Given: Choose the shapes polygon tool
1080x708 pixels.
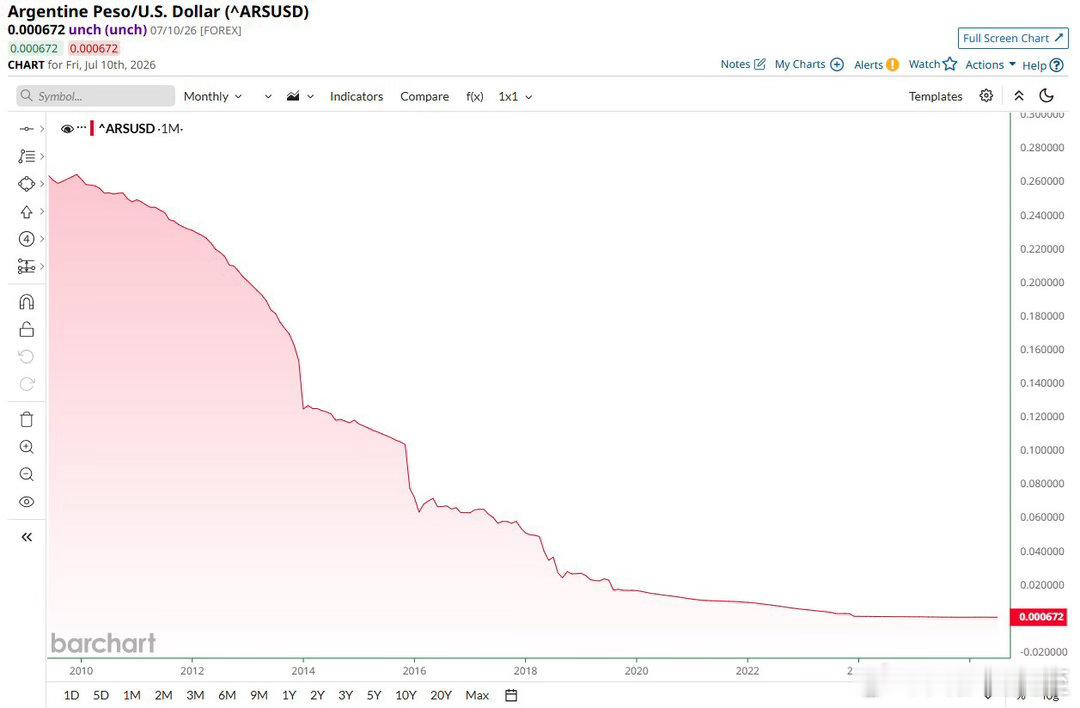Looking at the screenshot, I should [26, 184].
